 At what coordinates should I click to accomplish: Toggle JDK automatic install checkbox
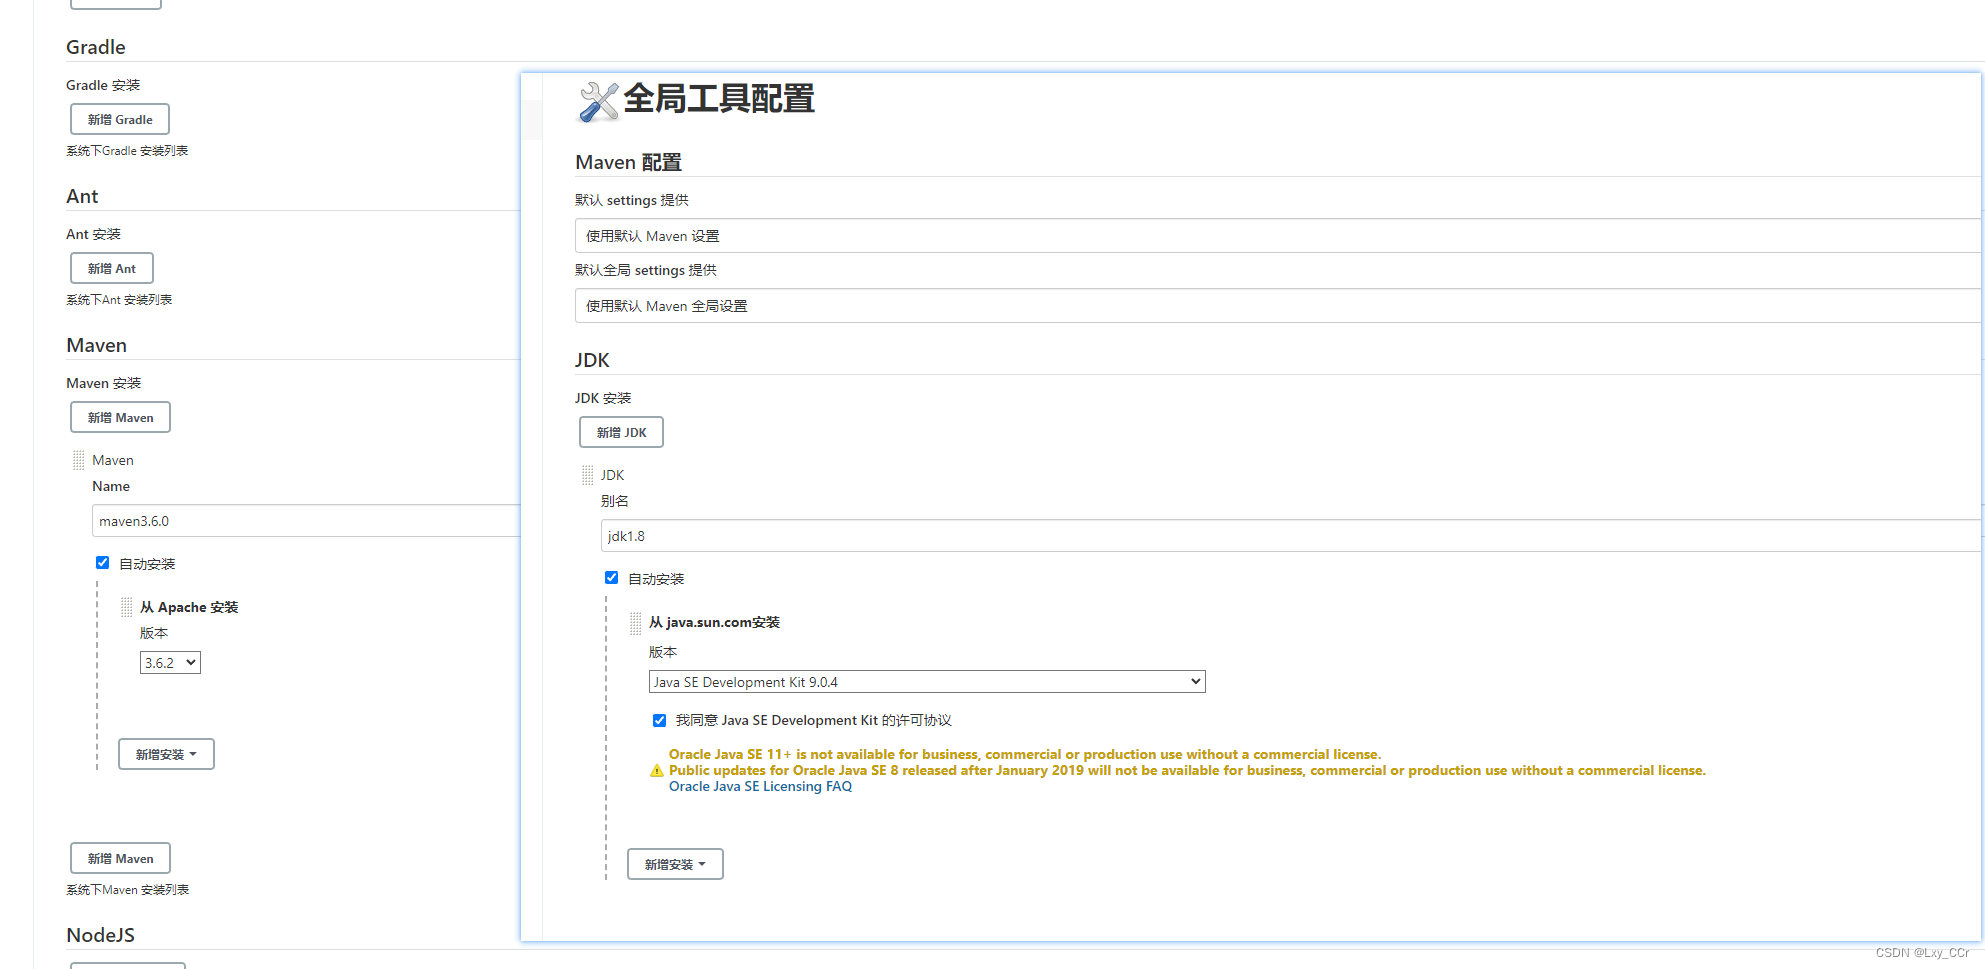611,578
